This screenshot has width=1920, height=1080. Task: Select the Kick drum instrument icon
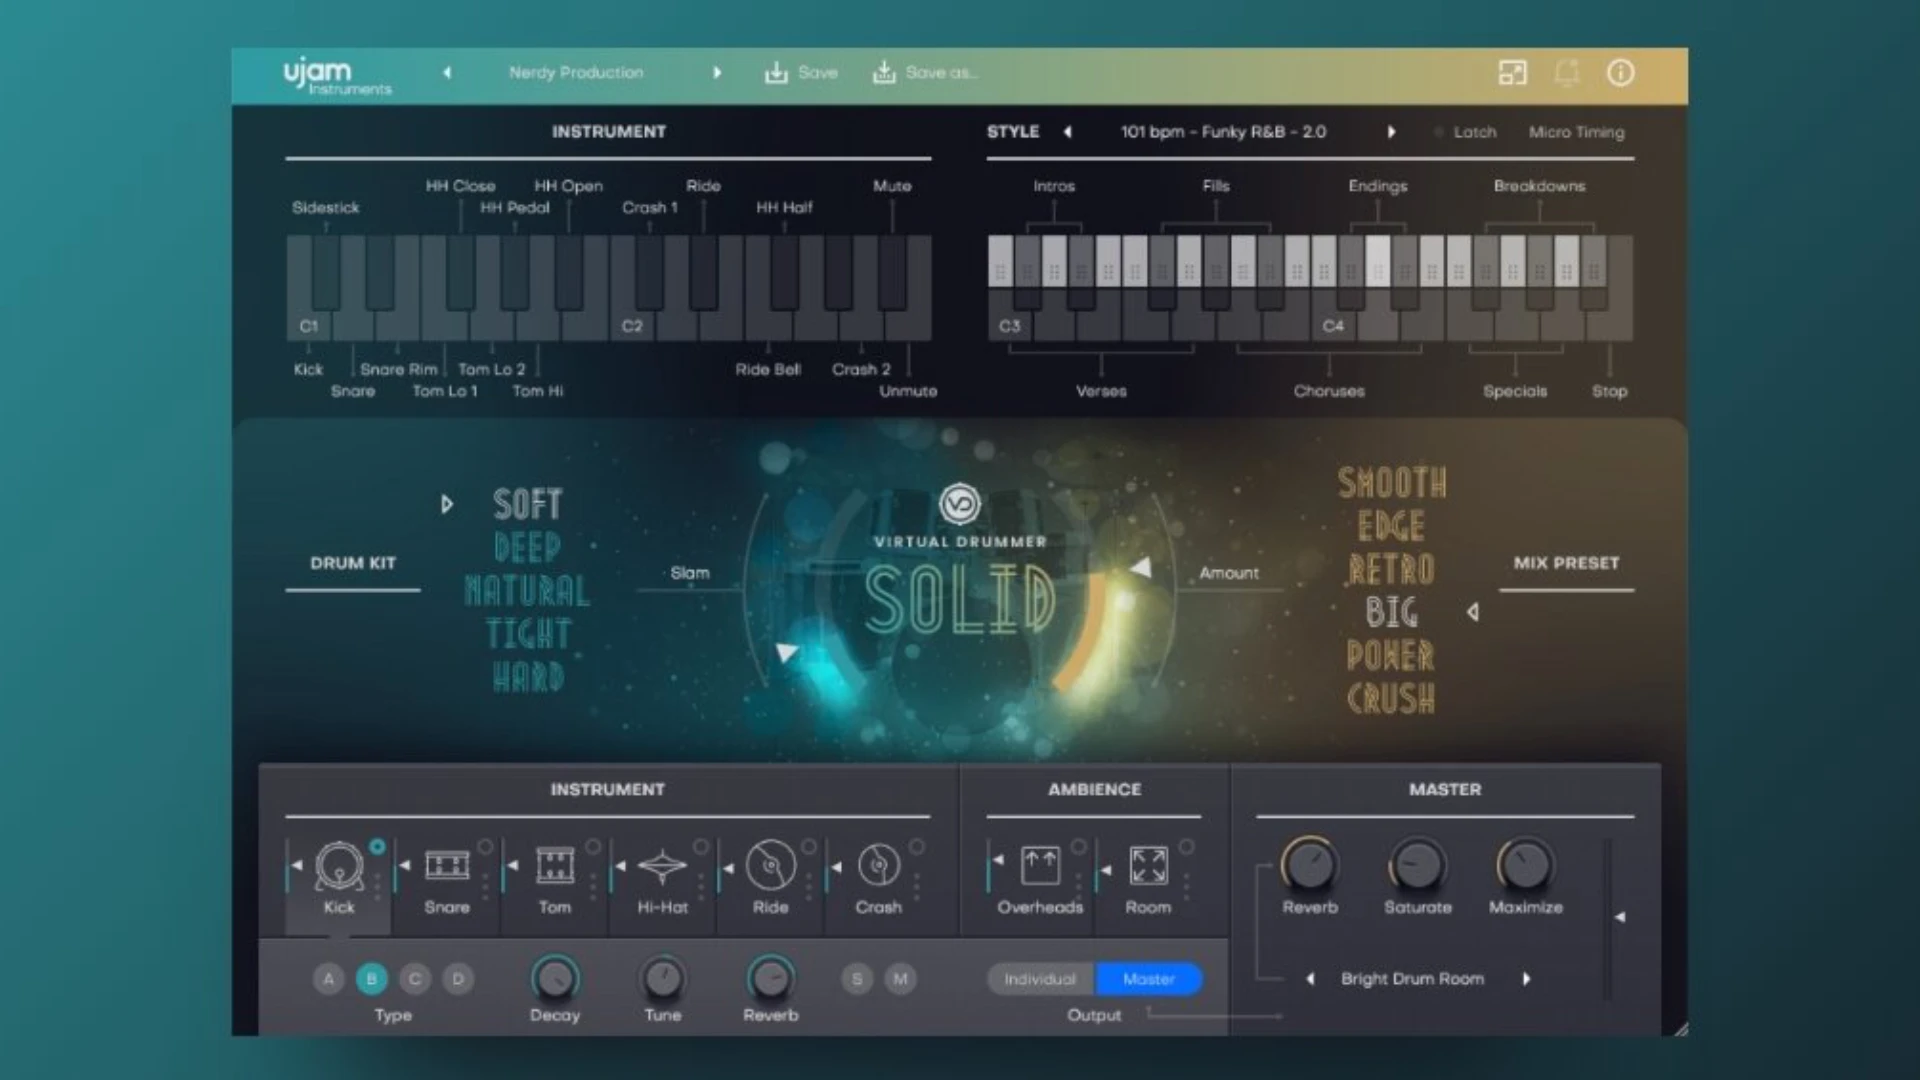[339, 866]
